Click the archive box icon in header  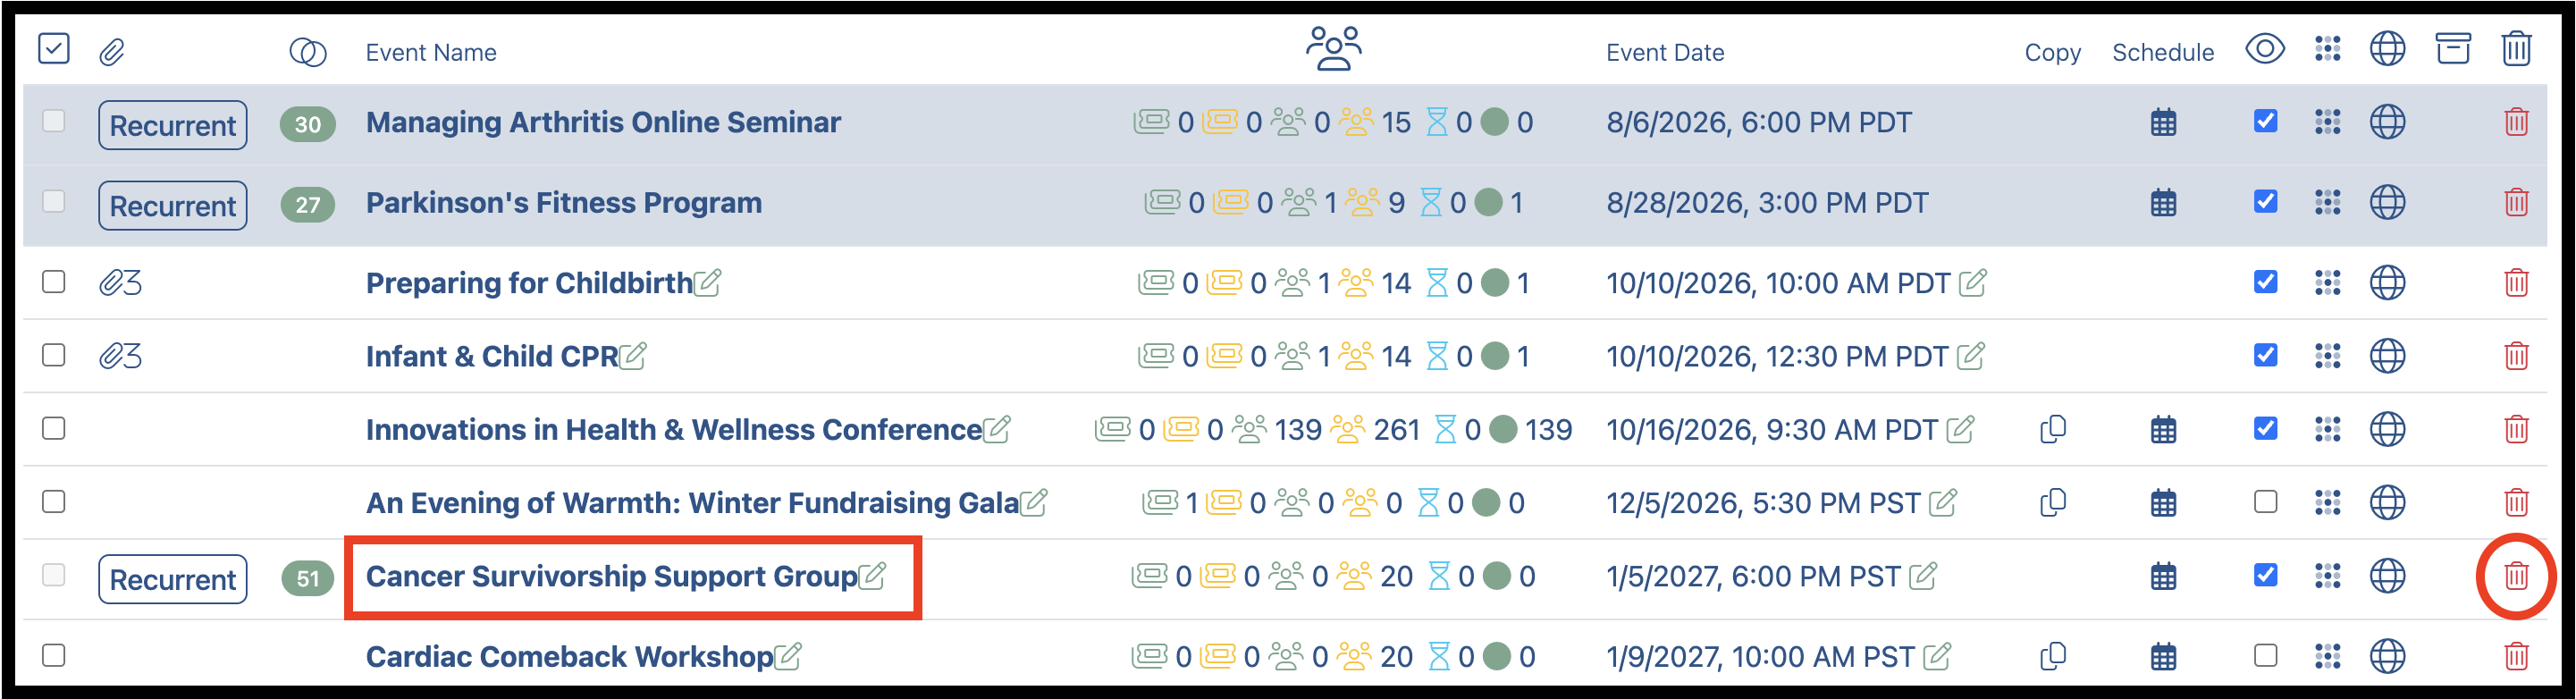(x=2452, y=48)
